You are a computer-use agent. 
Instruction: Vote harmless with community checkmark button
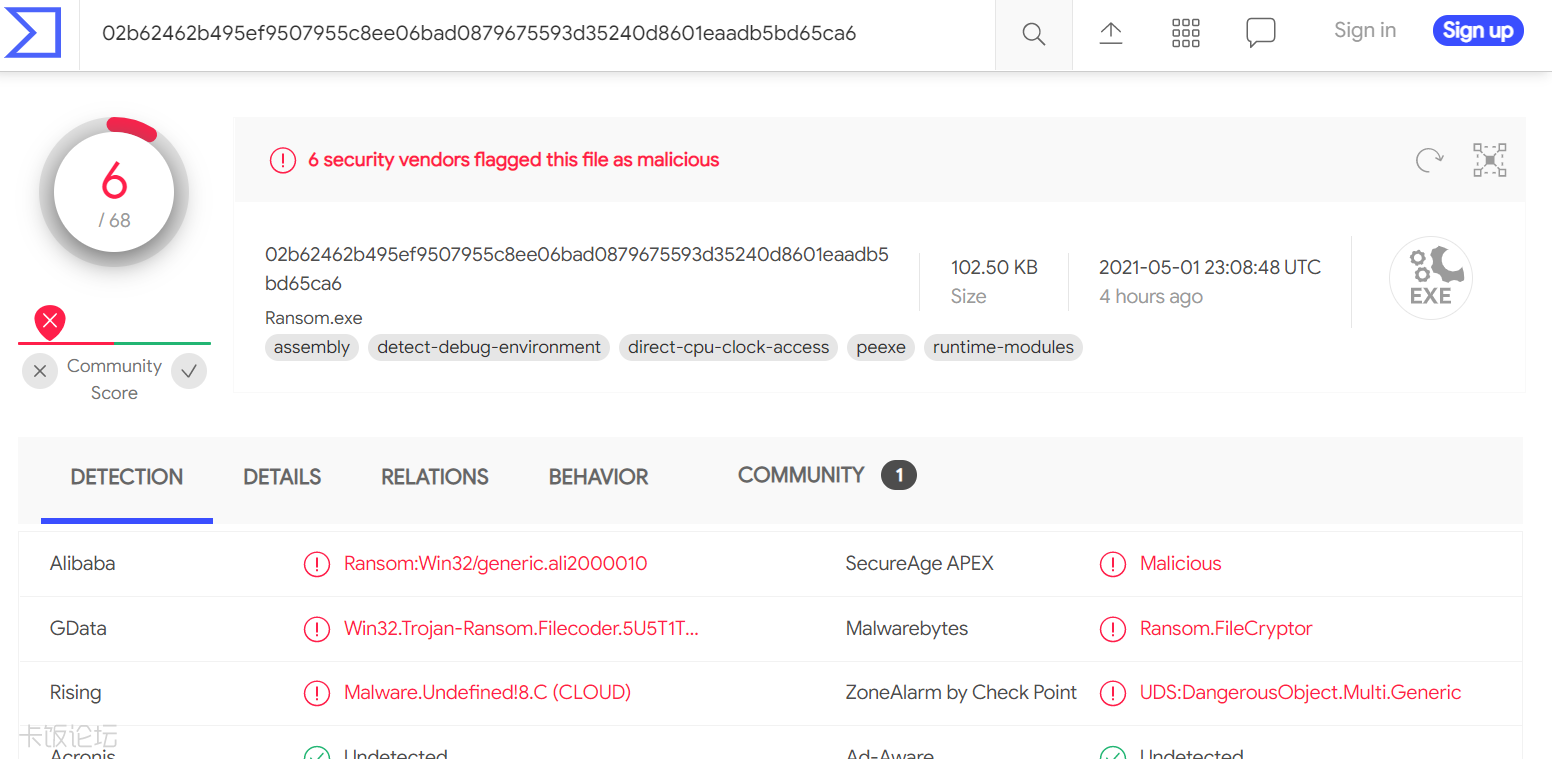point(189,372)
